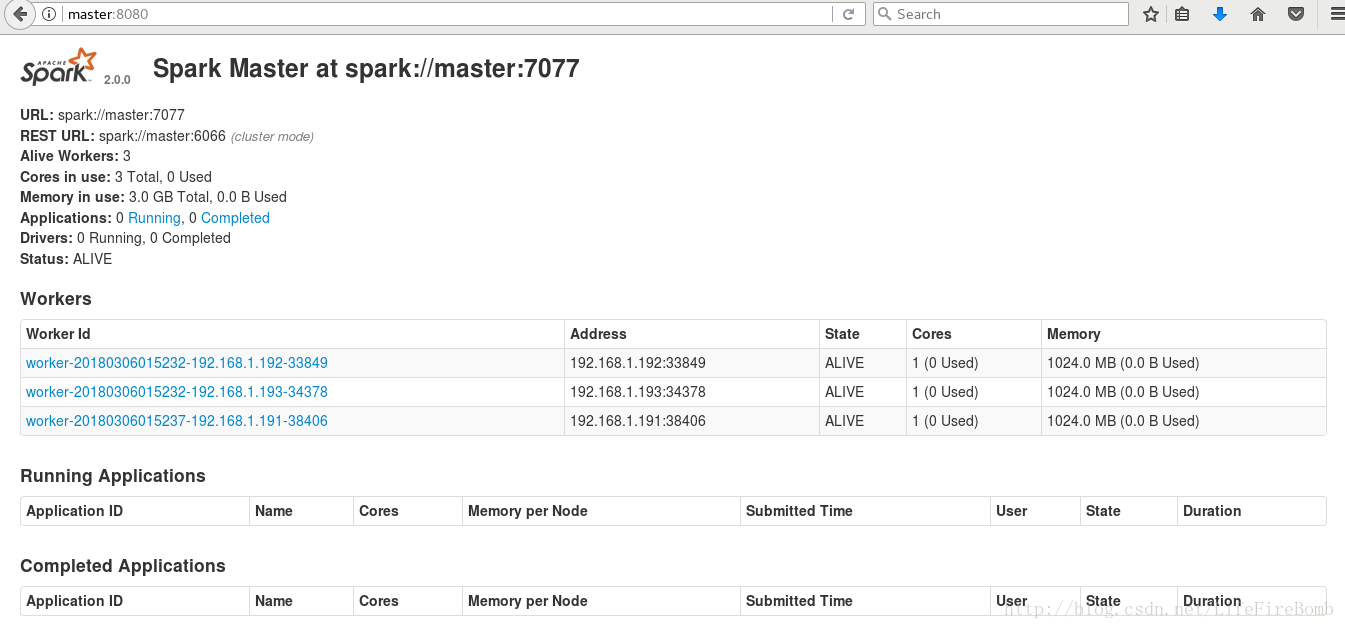Click the Cores in use summary line
Screen dimensions: 1345x629
(116, 177)
